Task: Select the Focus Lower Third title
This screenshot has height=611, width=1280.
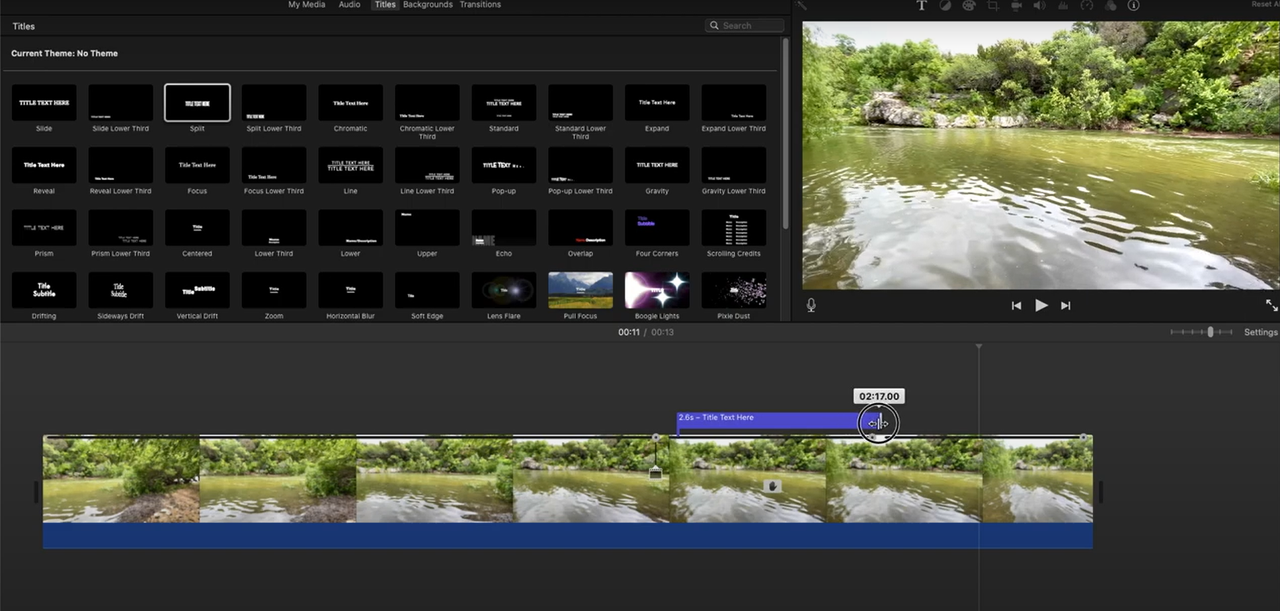Action: (274, 165)
